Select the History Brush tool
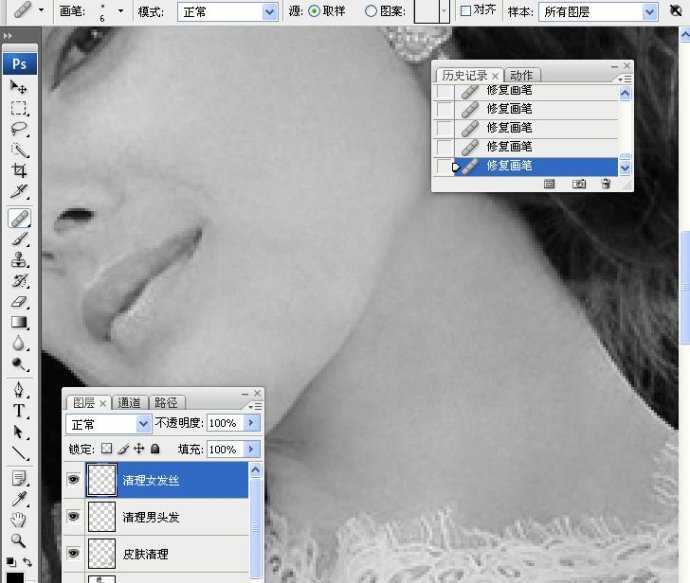The width and height of the screenshot is (690, 583). [x=18, y=281]
